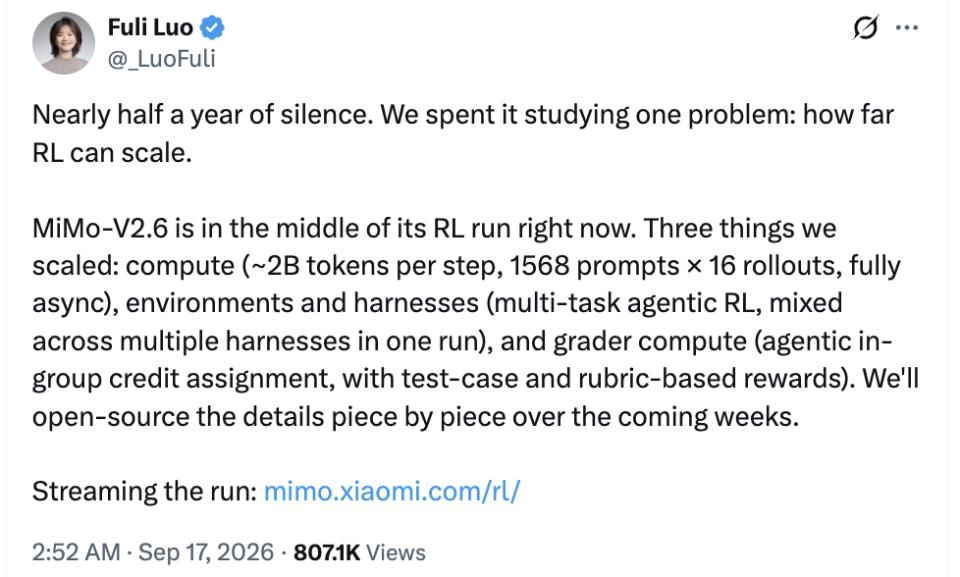The height and width of the screenshot is (577, 960).
Task: Click the word Views
Action: (396, 552)
